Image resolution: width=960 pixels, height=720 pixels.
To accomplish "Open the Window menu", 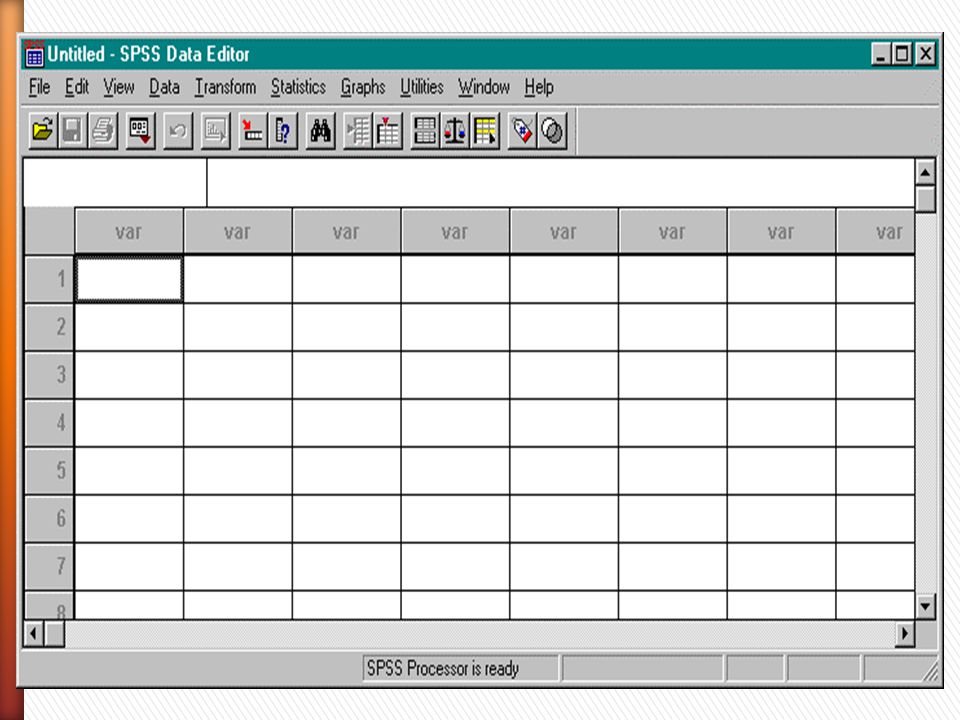I will [484, 87].
